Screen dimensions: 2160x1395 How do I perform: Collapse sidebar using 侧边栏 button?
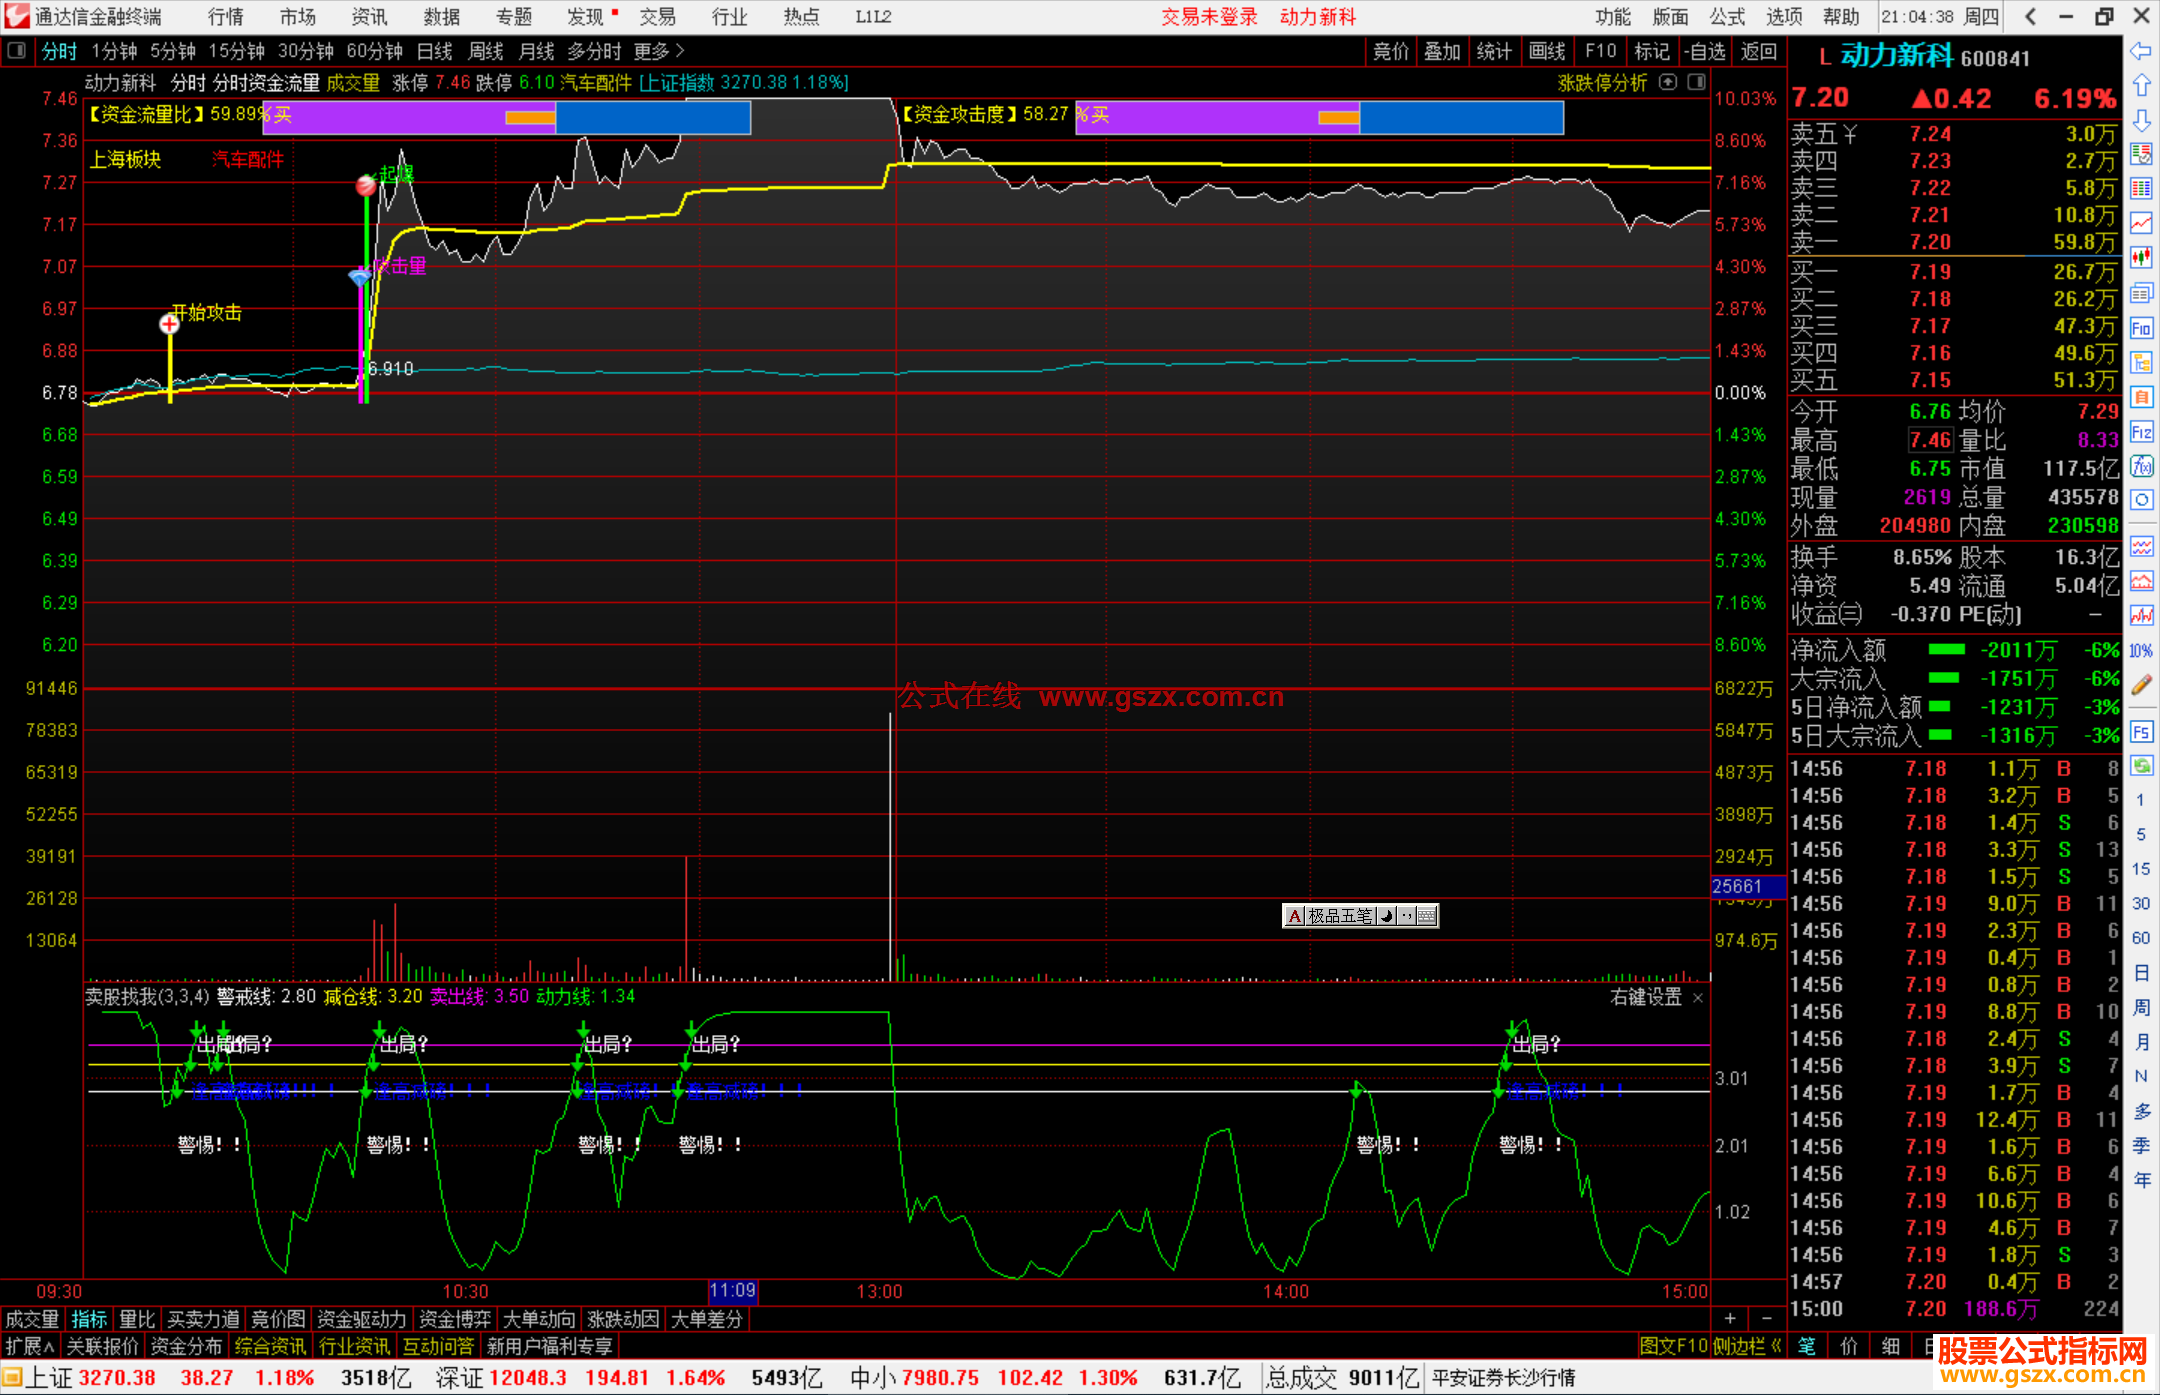pyautogui.click(x=1747, y=1346)
